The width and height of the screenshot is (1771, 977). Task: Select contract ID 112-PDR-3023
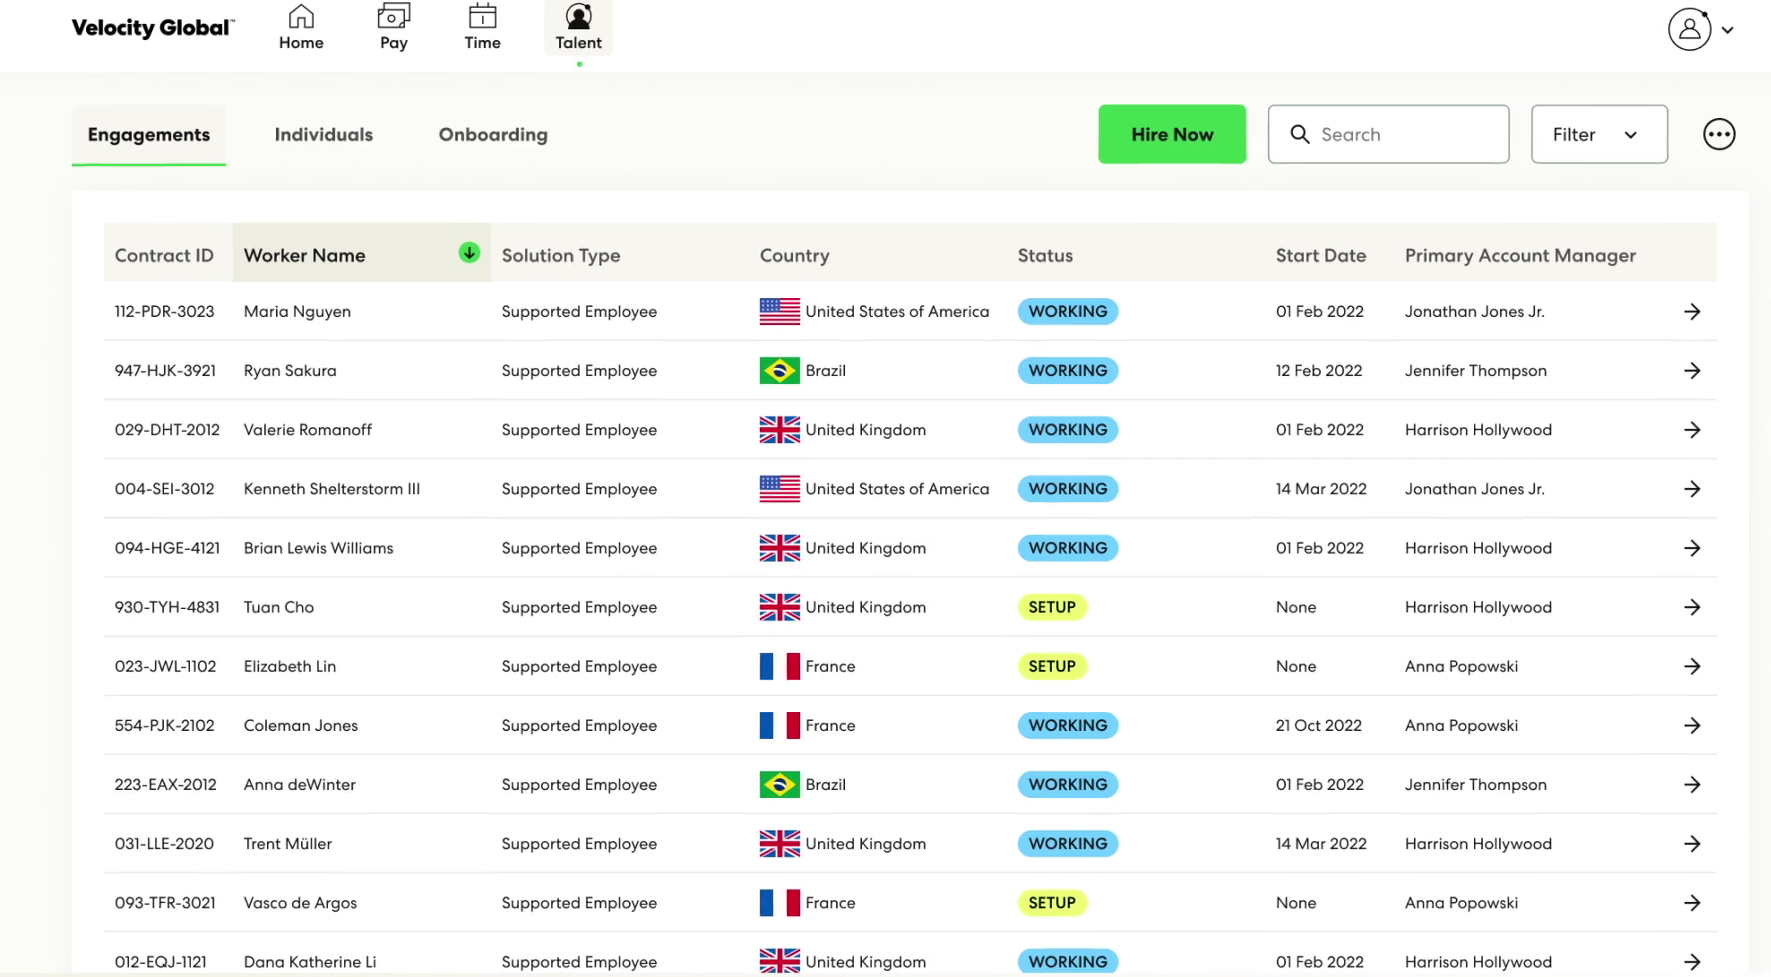click(x=164, y=312)
